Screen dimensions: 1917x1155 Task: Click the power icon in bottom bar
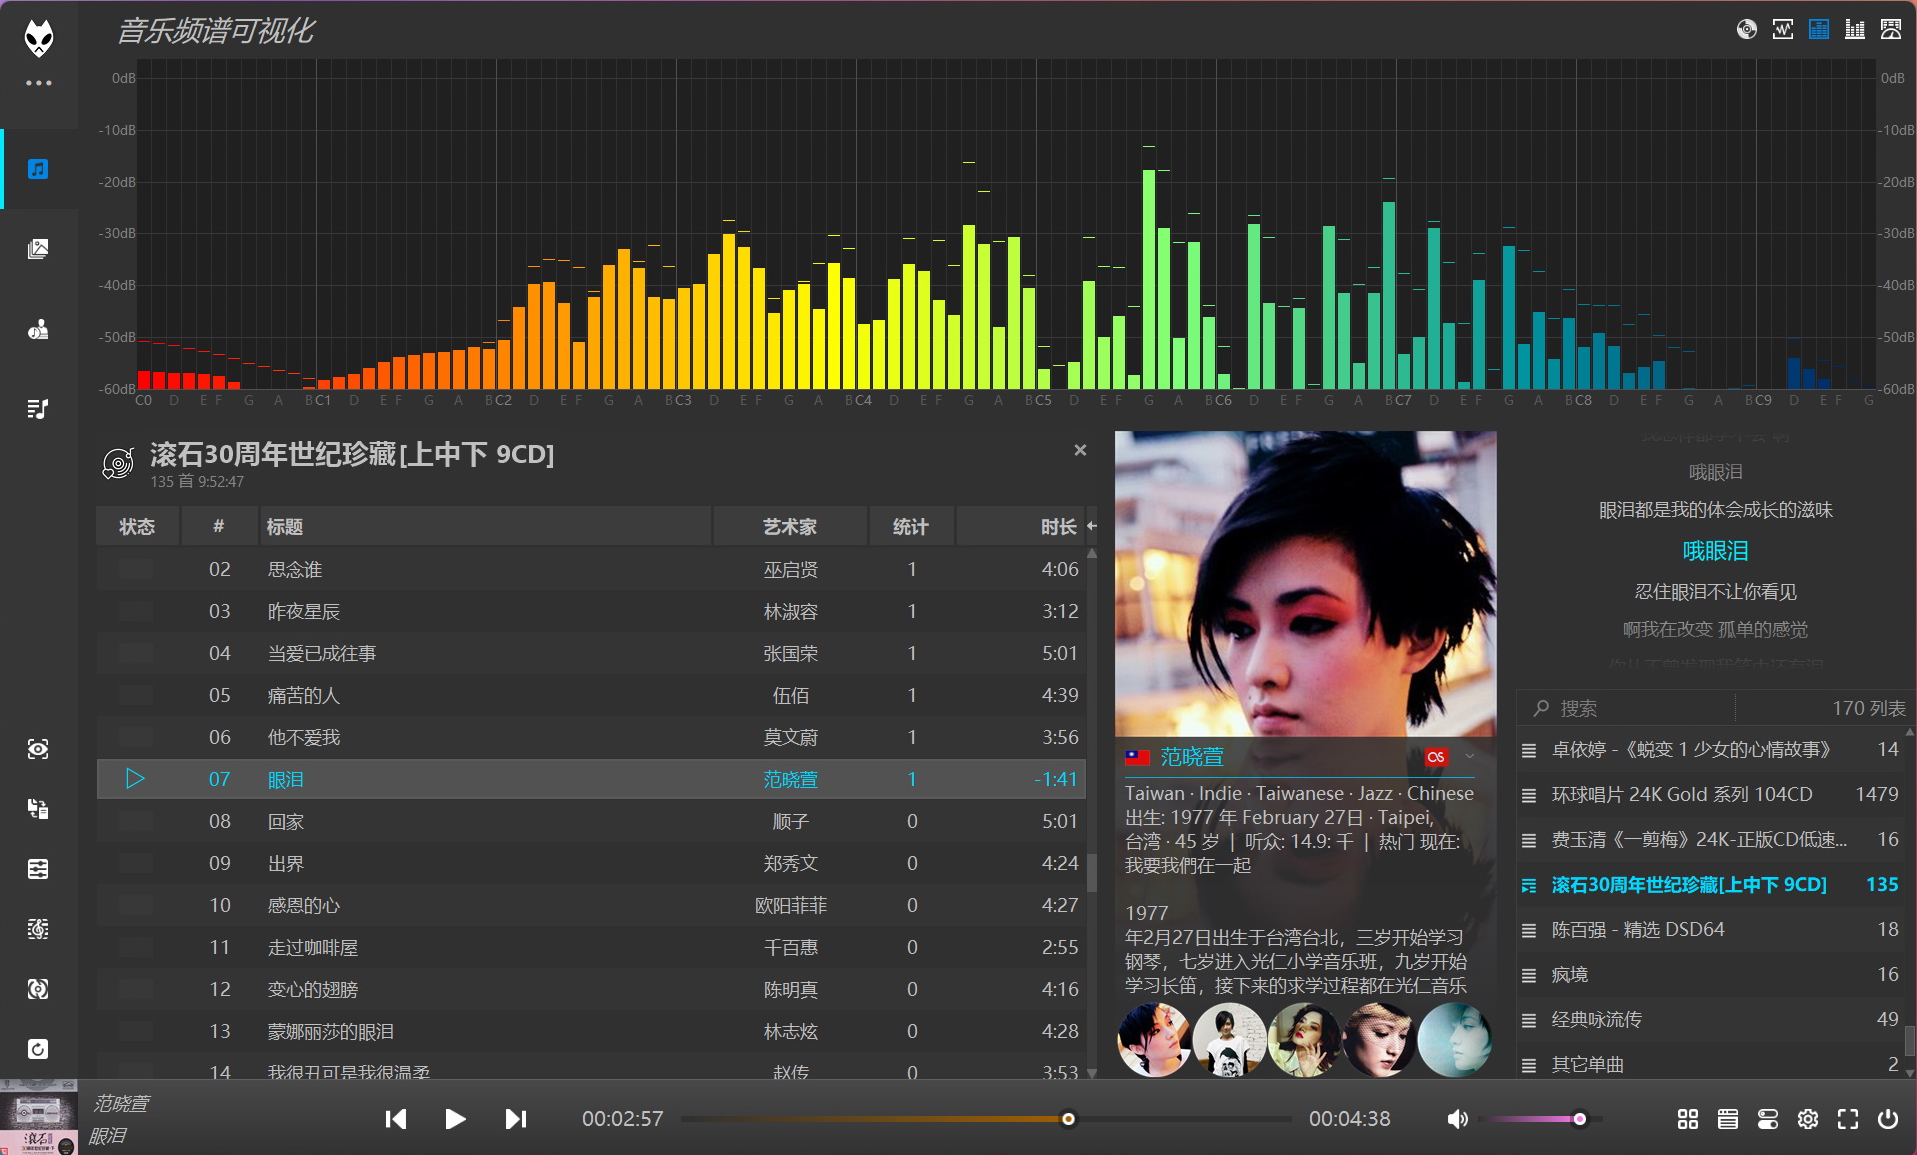click(x=1887, y=1119)
